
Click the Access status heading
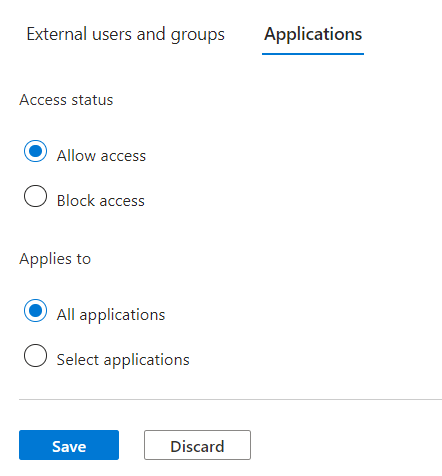click(66, 100)
